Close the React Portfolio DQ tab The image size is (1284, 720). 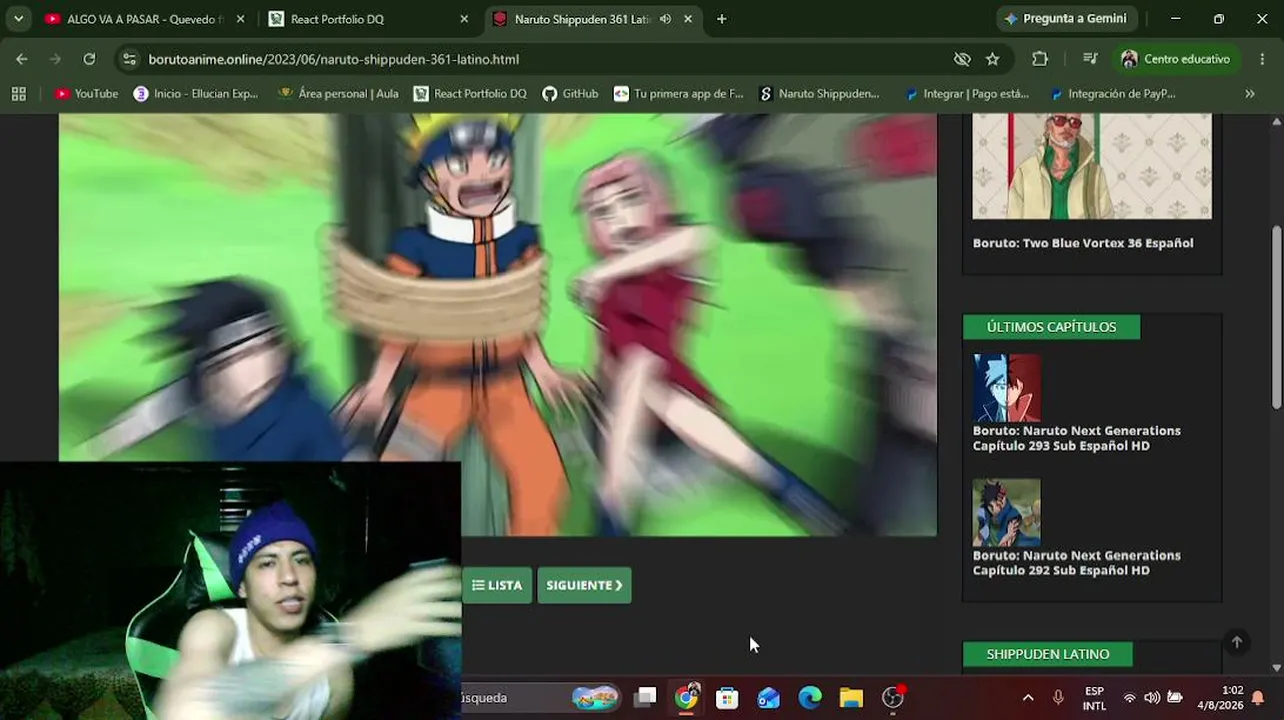[x=464, y=19]
